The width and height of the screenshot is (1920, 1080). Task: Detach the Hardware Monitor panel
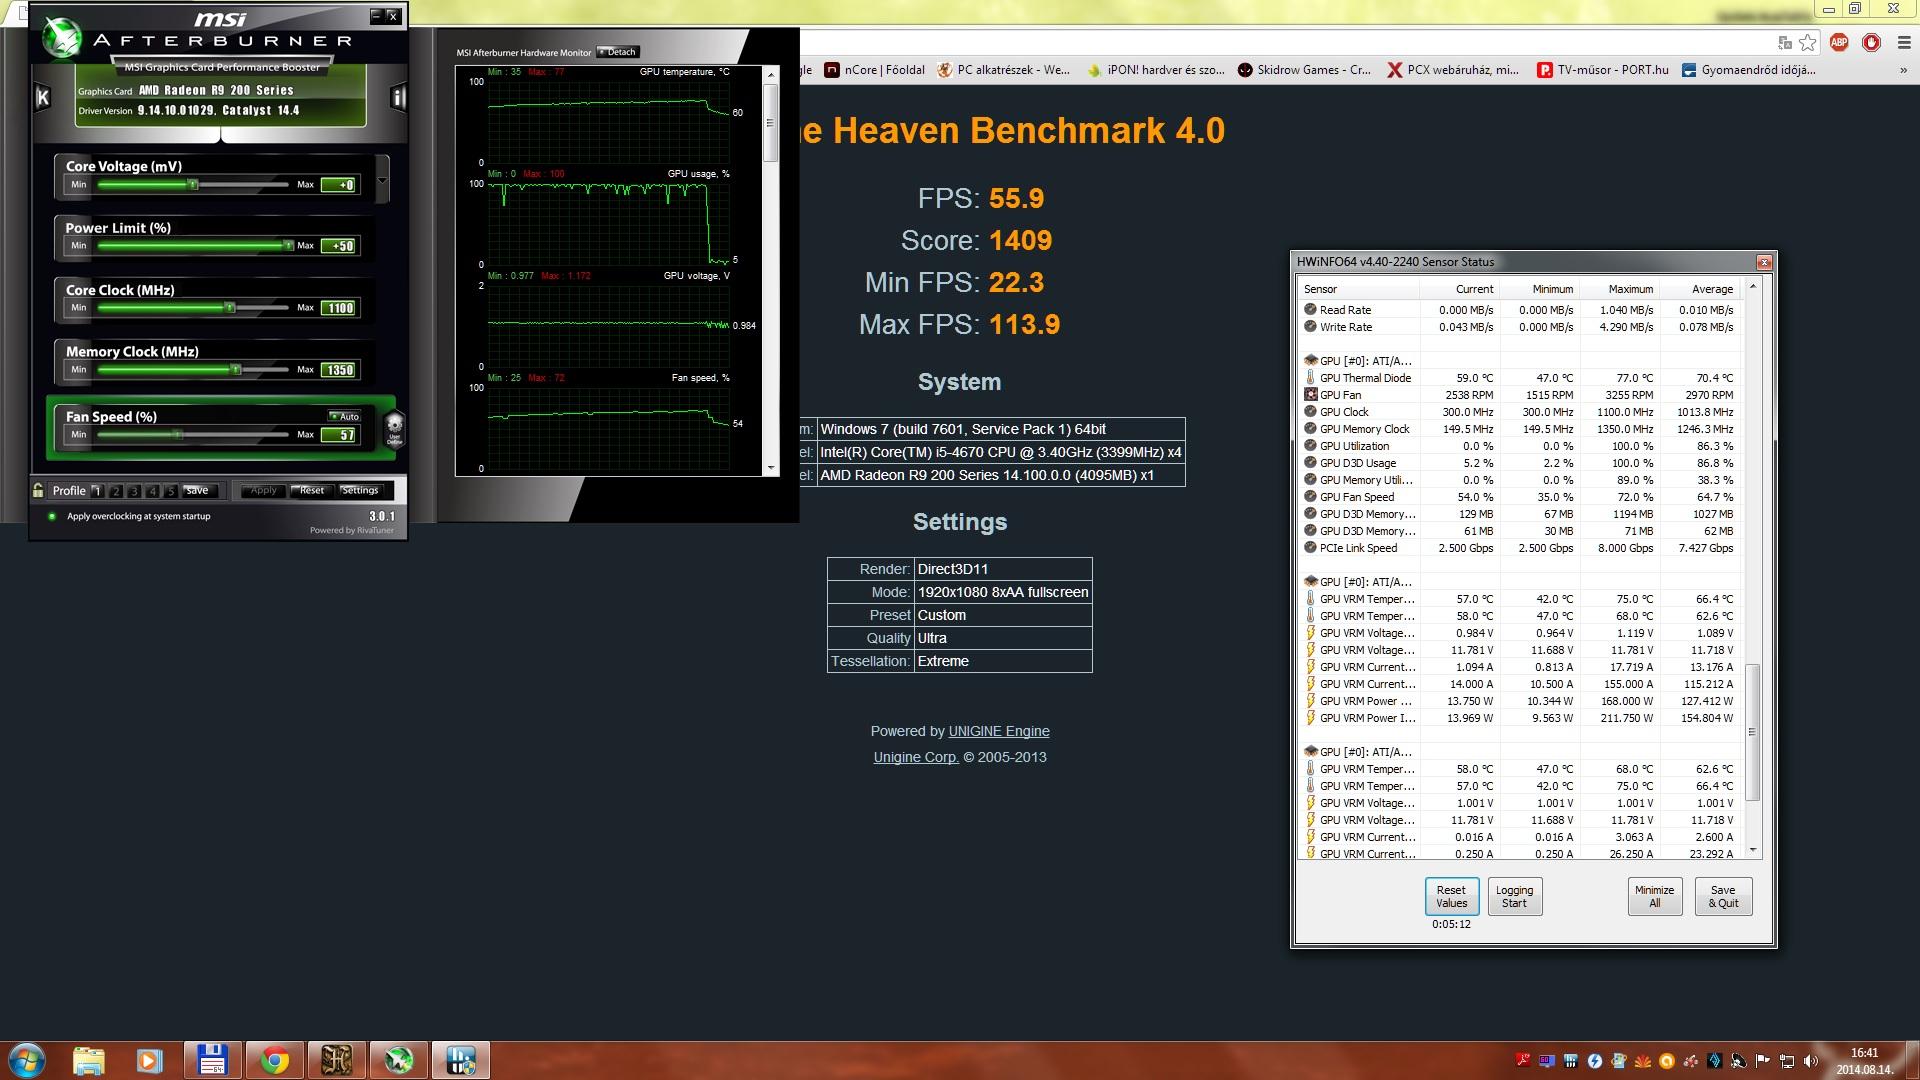tap(617, 52)
